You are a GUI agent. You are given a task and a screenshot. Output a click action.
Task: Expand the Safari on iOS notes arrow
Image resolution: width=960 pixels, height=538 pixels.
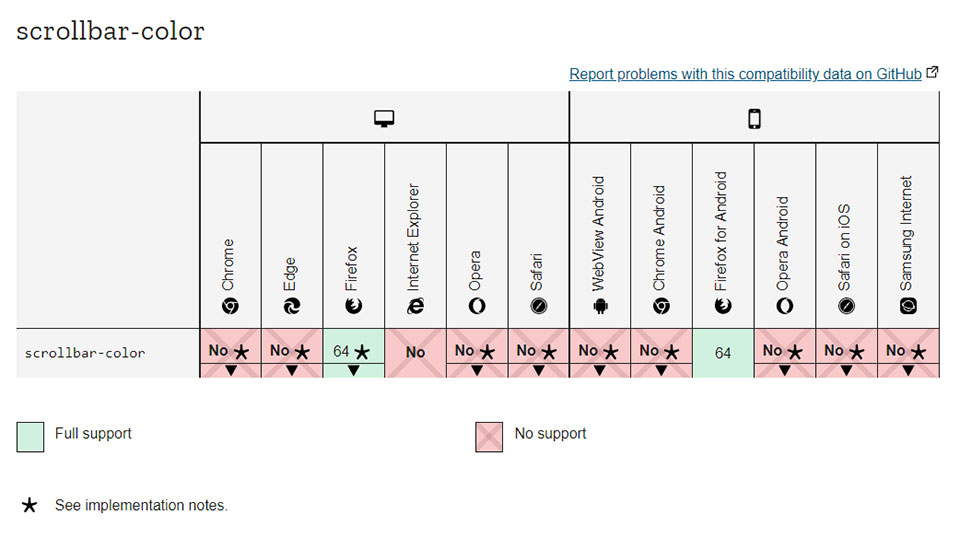point(847,370)
